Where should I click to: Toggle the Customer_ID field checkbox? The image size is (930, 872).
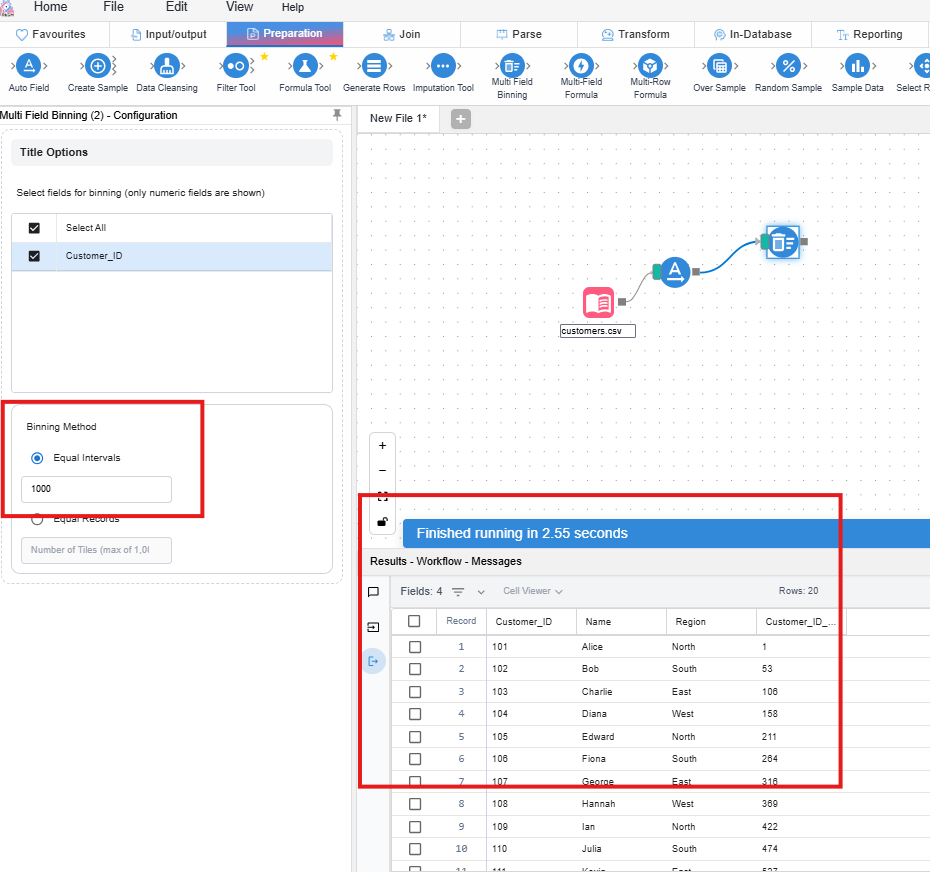coord(34,256)
